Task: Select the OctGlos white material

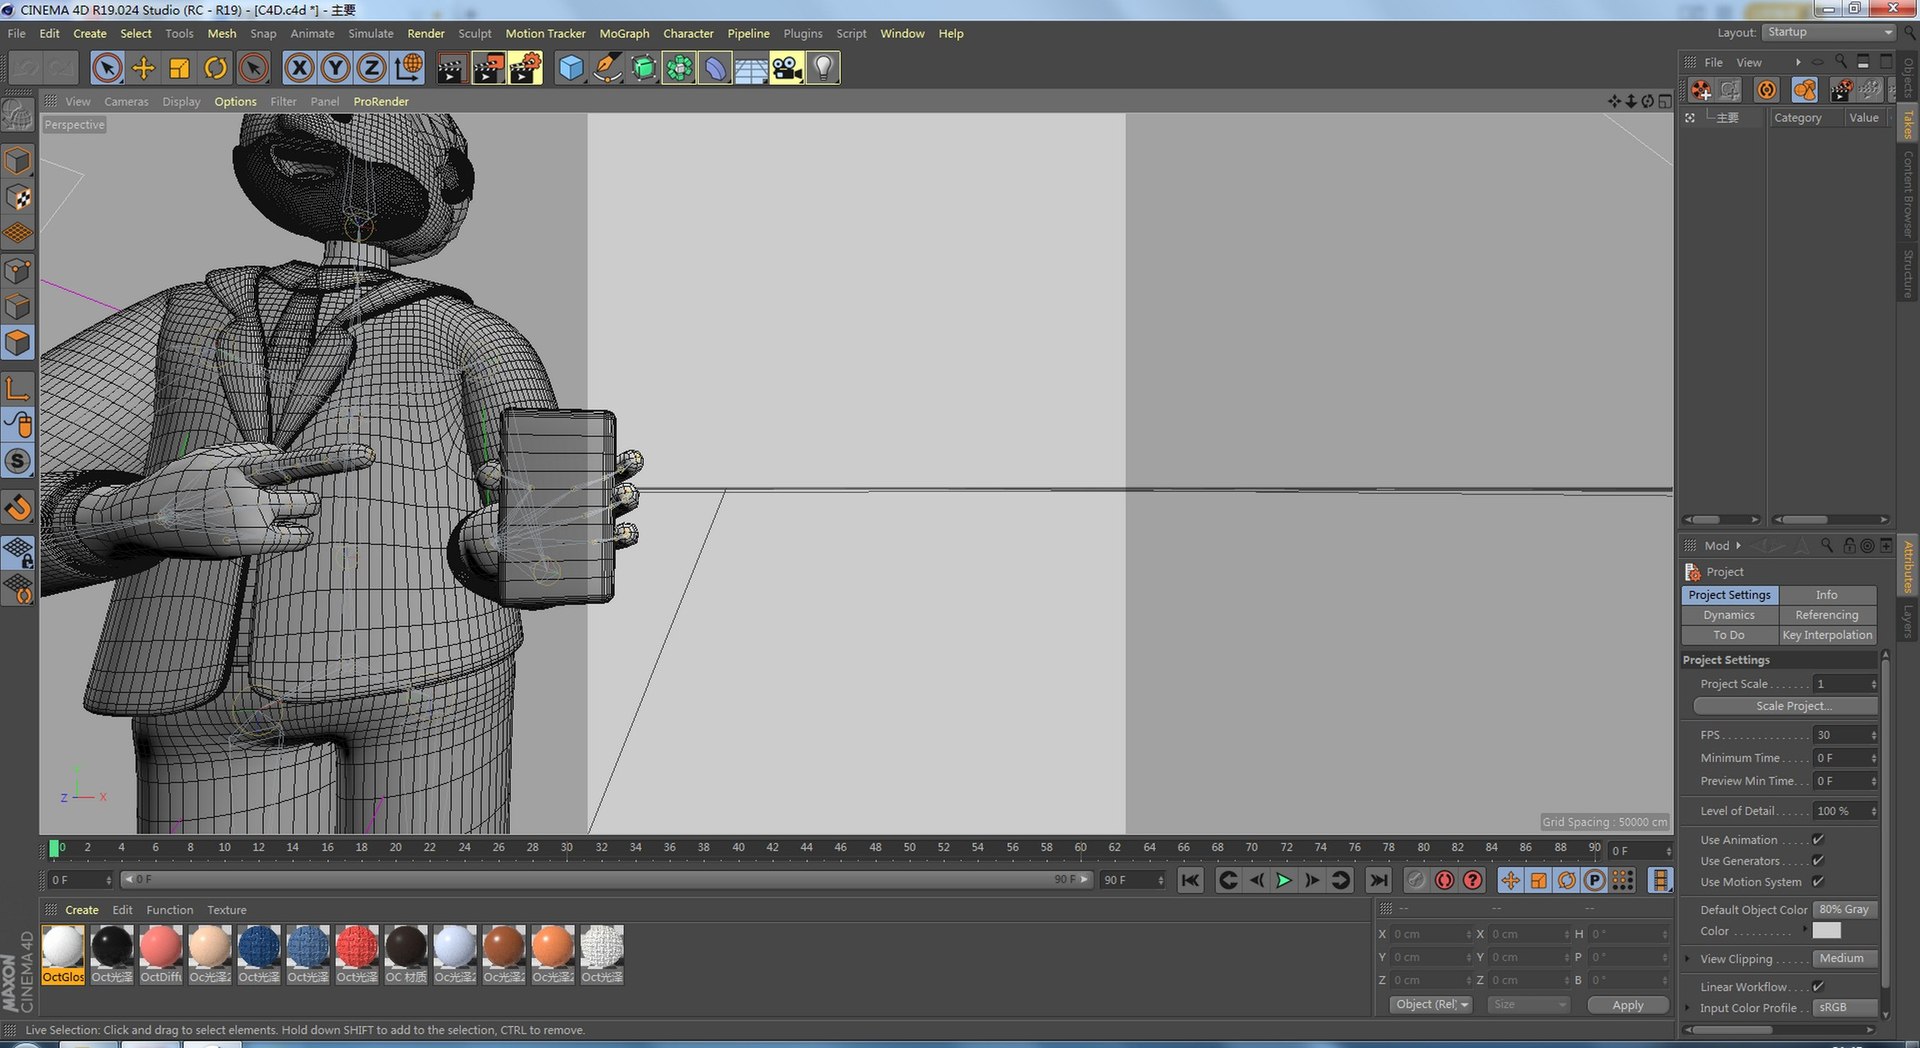Action: pyautogui.click(x=63, y=955)
